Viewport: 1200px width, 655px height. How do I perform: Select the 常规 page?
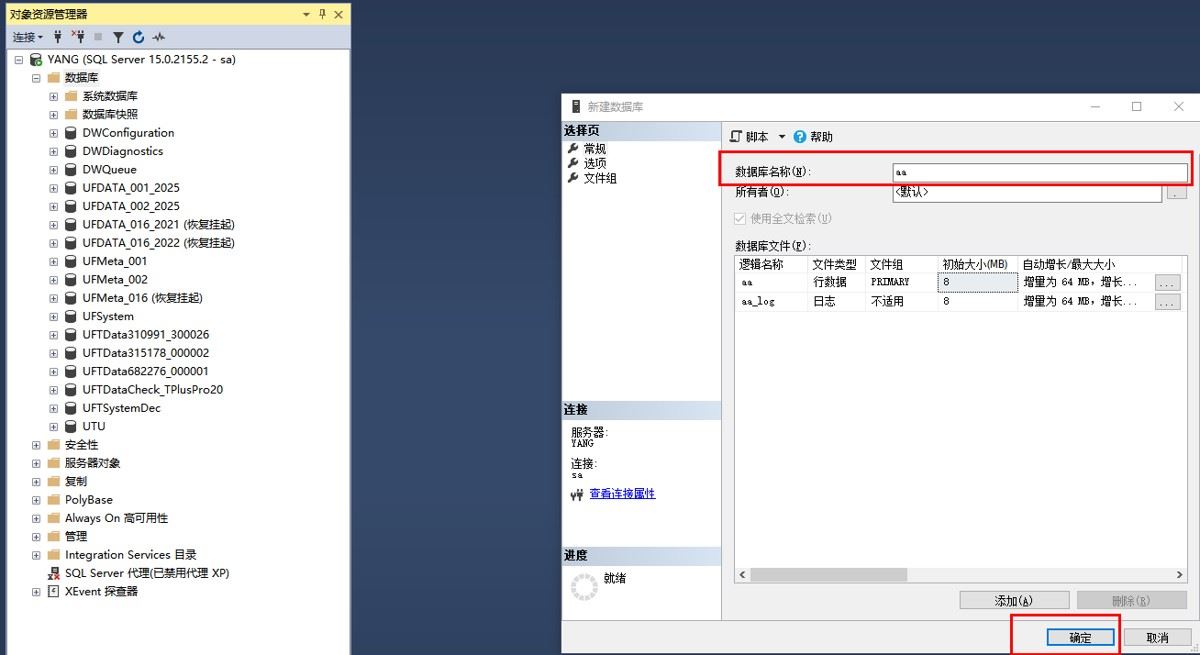point(595,148)
